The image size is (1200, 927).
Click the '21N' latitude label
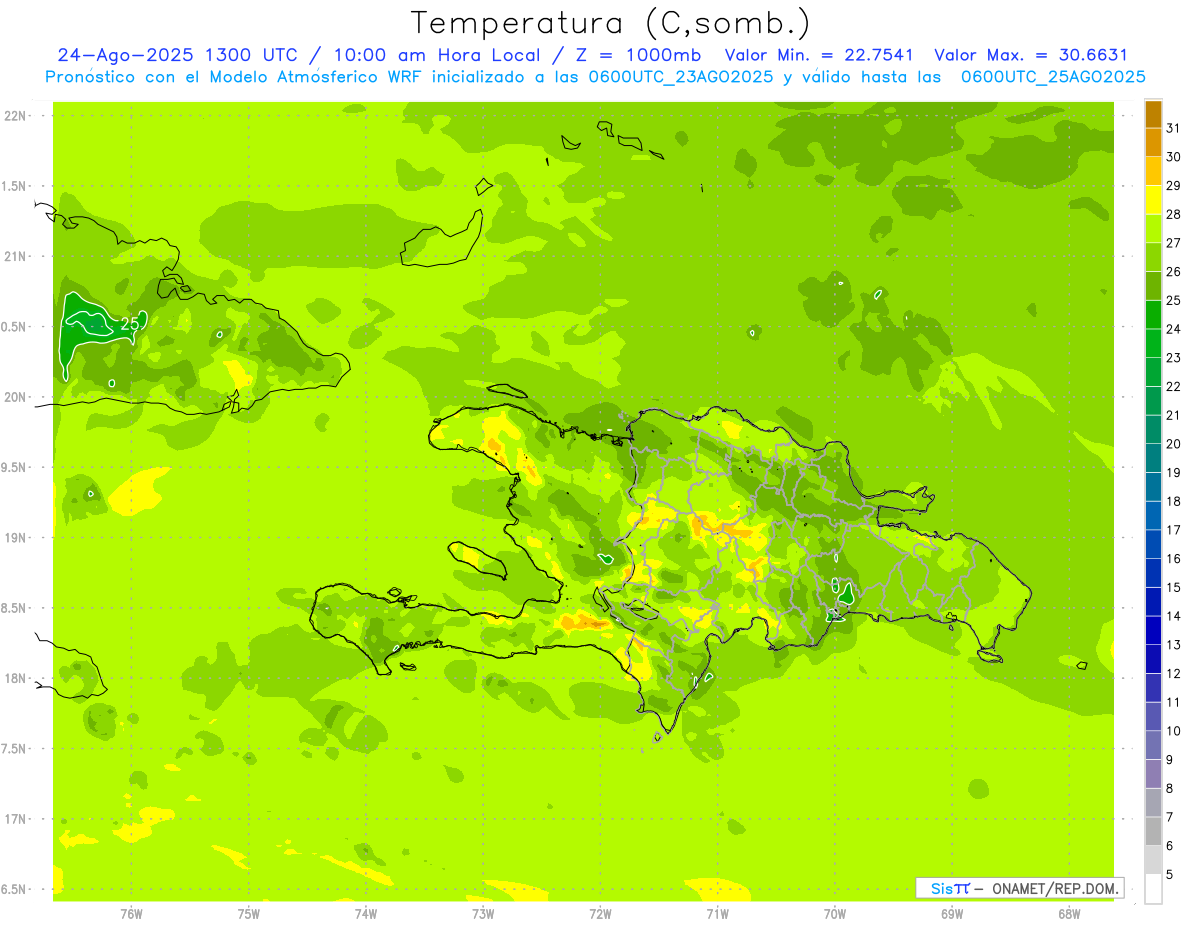tap(14, 257)
